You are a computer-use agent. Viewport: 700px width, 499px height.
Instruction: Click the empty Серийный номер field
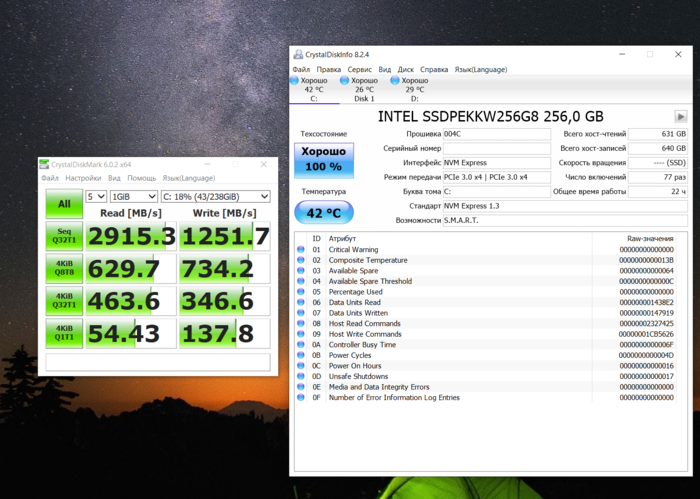(496, 148)
